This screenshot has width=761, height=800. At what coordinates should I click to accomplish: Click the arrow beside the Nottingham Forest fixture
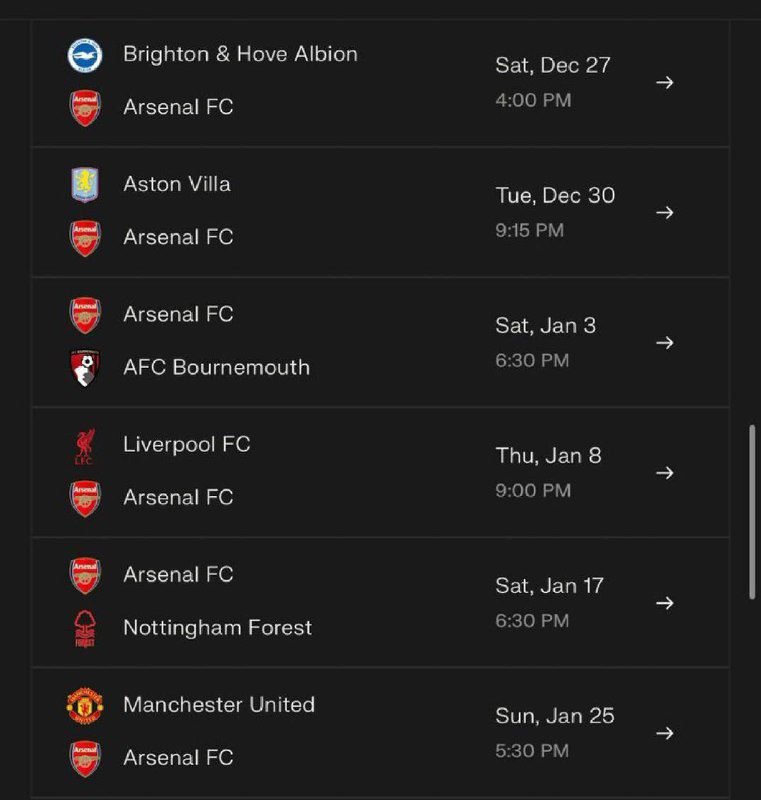click(664, 603)
